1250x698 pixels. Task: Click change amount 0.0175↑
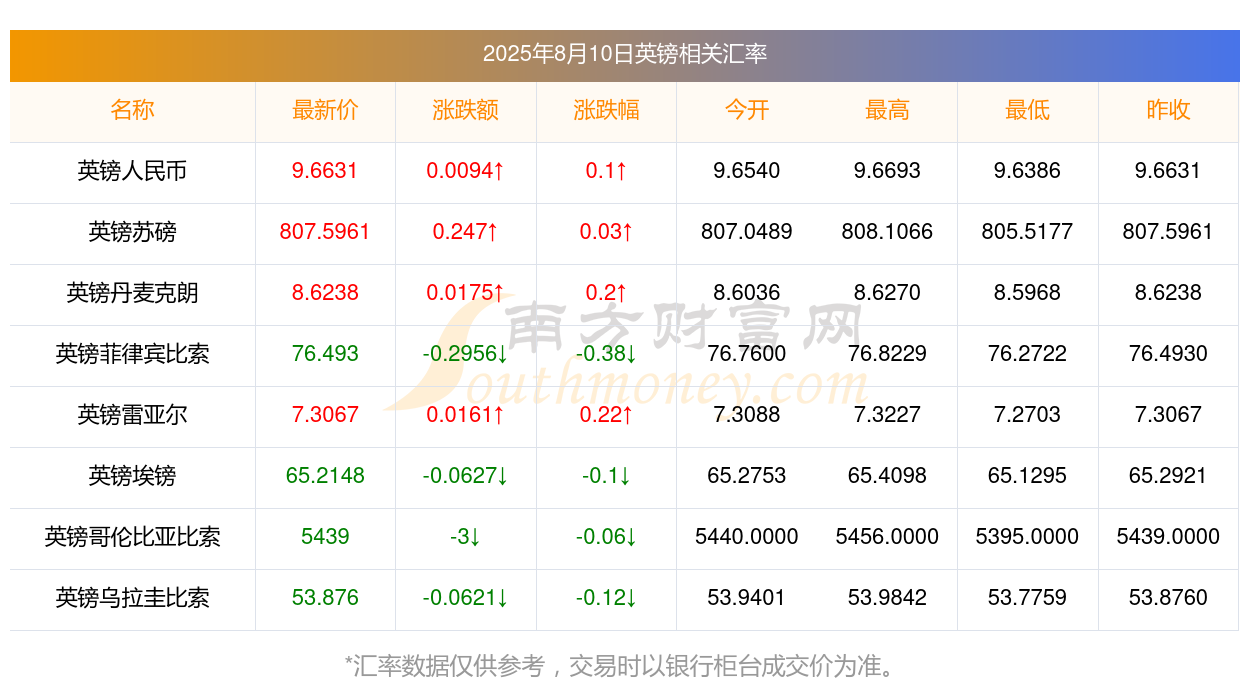click(466, 293)
